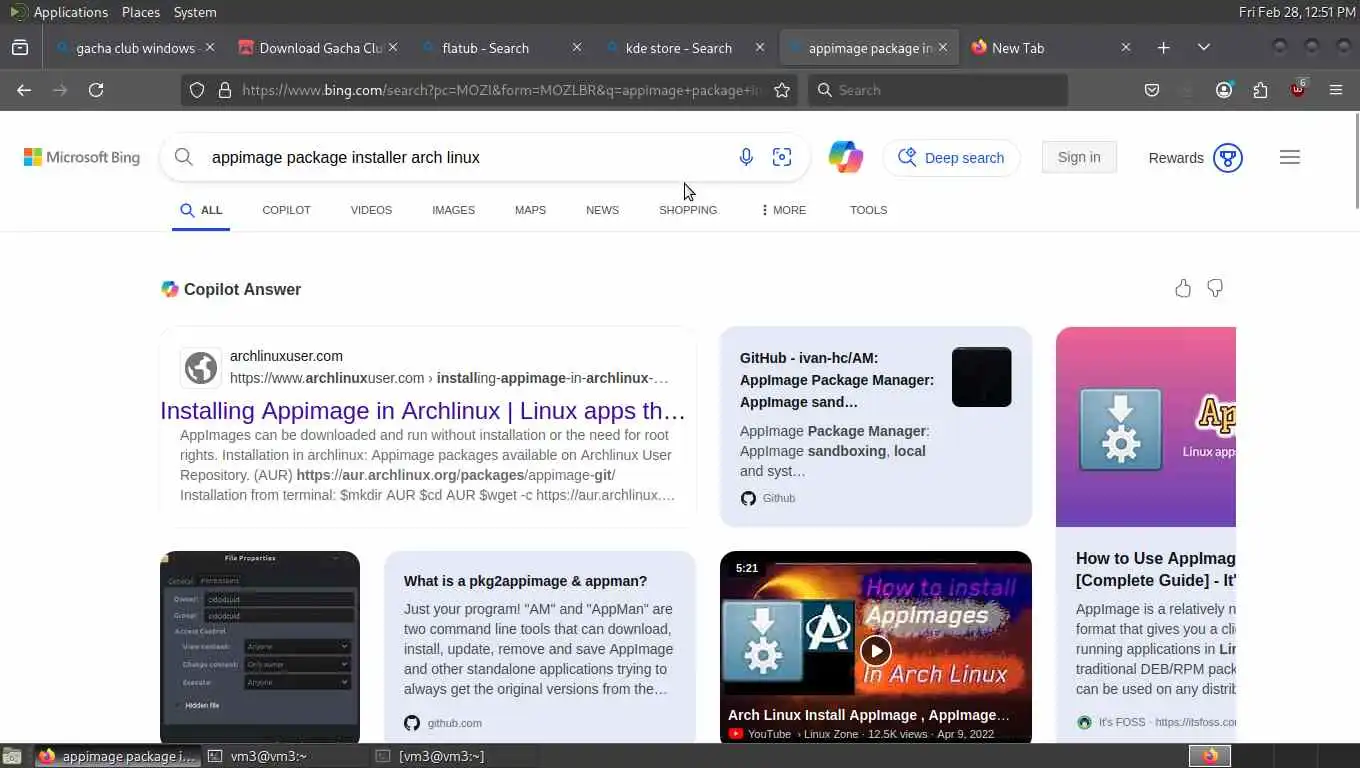Click the Save to Pocket icon
The width and height of the screenshot is (1360, 768).
pyautogui.click(x=1152, y=90)
